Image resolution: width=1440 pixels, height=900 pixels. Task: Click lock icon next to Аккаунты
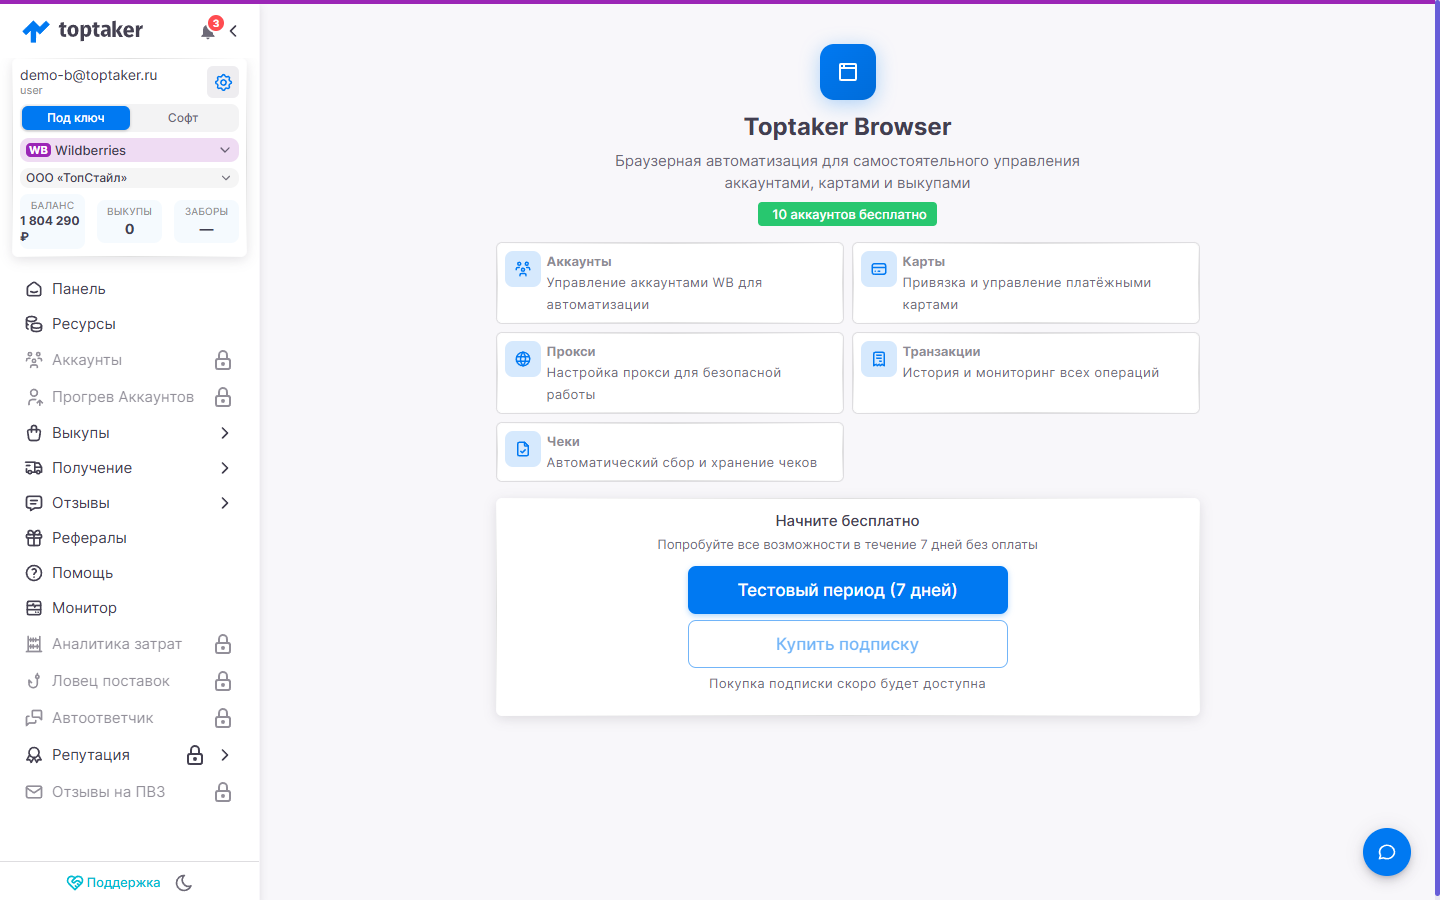point(223,360)
